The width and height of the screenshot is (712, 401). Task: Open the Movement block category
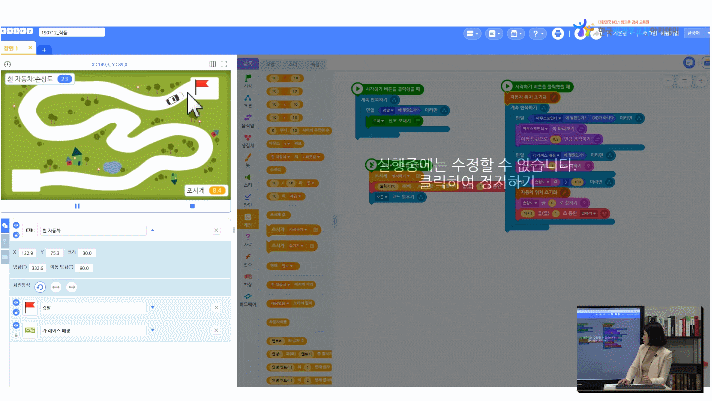click(x=248, y=121)
